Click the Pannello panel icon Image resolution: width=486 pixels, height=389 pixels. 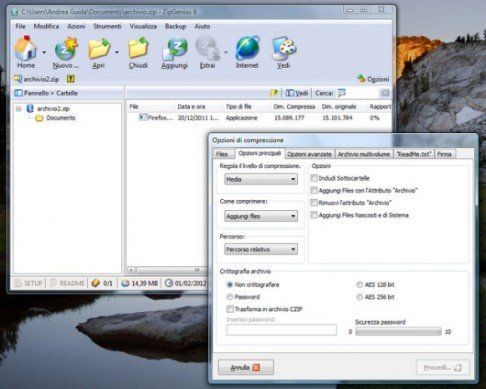[x=18, y=93]
